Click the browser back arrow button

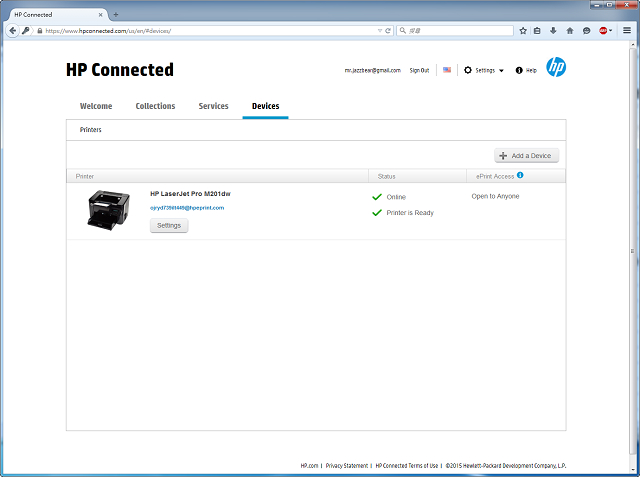click(x=12, y=31)
